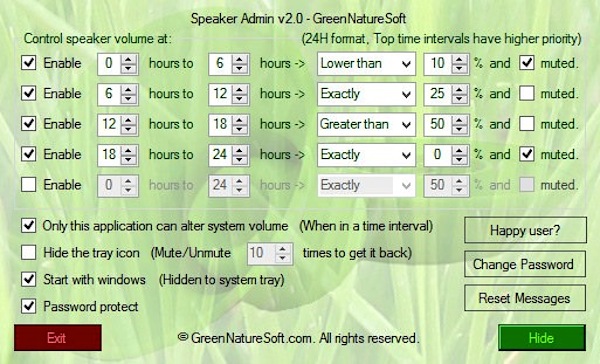This screenshot has height=364, width=600.
Task: Enable the fifth time interval row
Action: pos(29,184)
